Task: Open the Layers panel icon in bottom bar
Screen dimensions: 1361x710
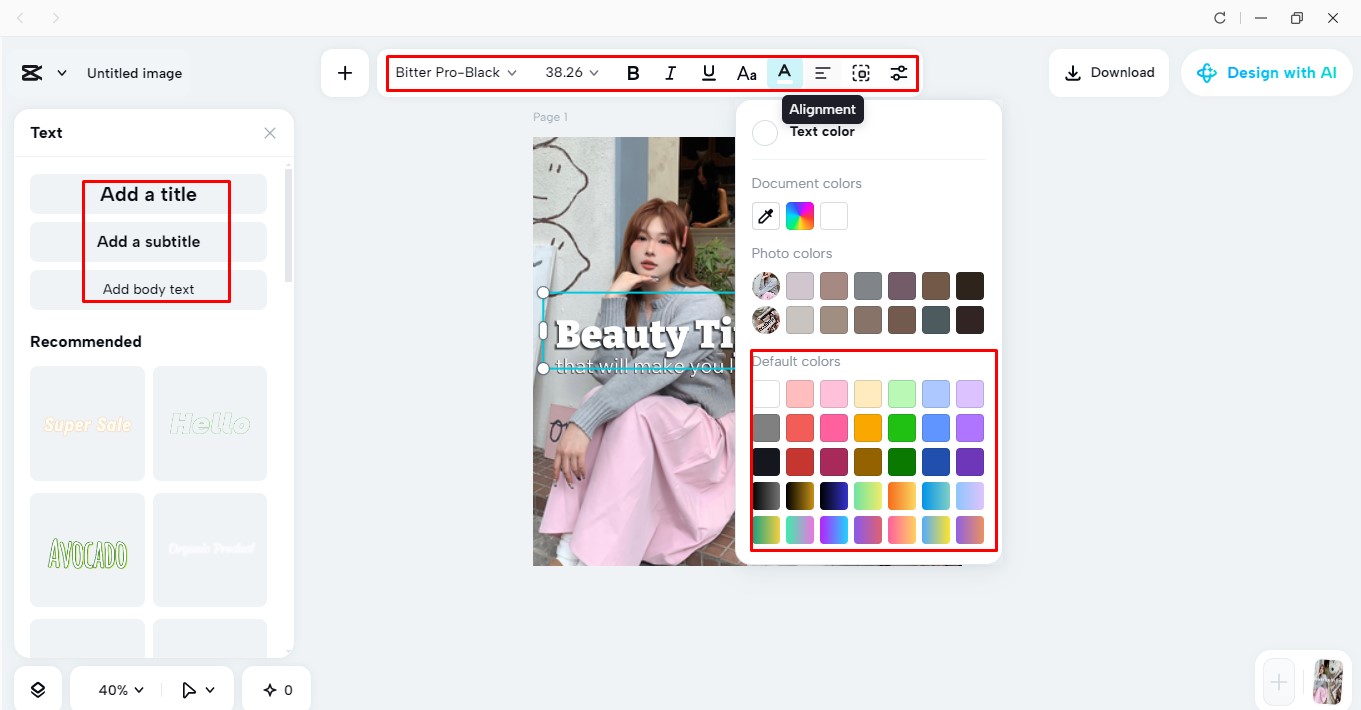Action: tap(38, 689)
